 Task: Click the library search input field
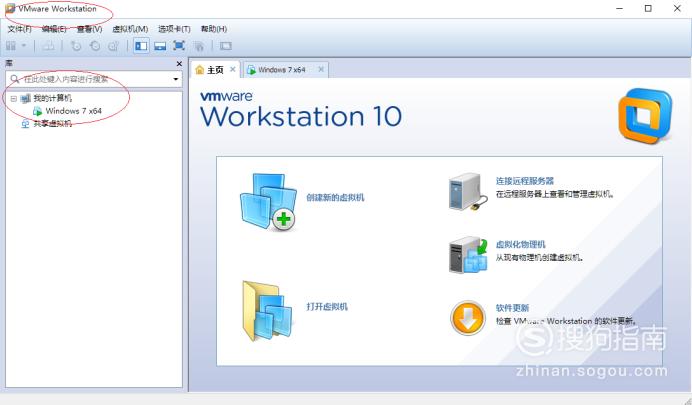point(94,79)
